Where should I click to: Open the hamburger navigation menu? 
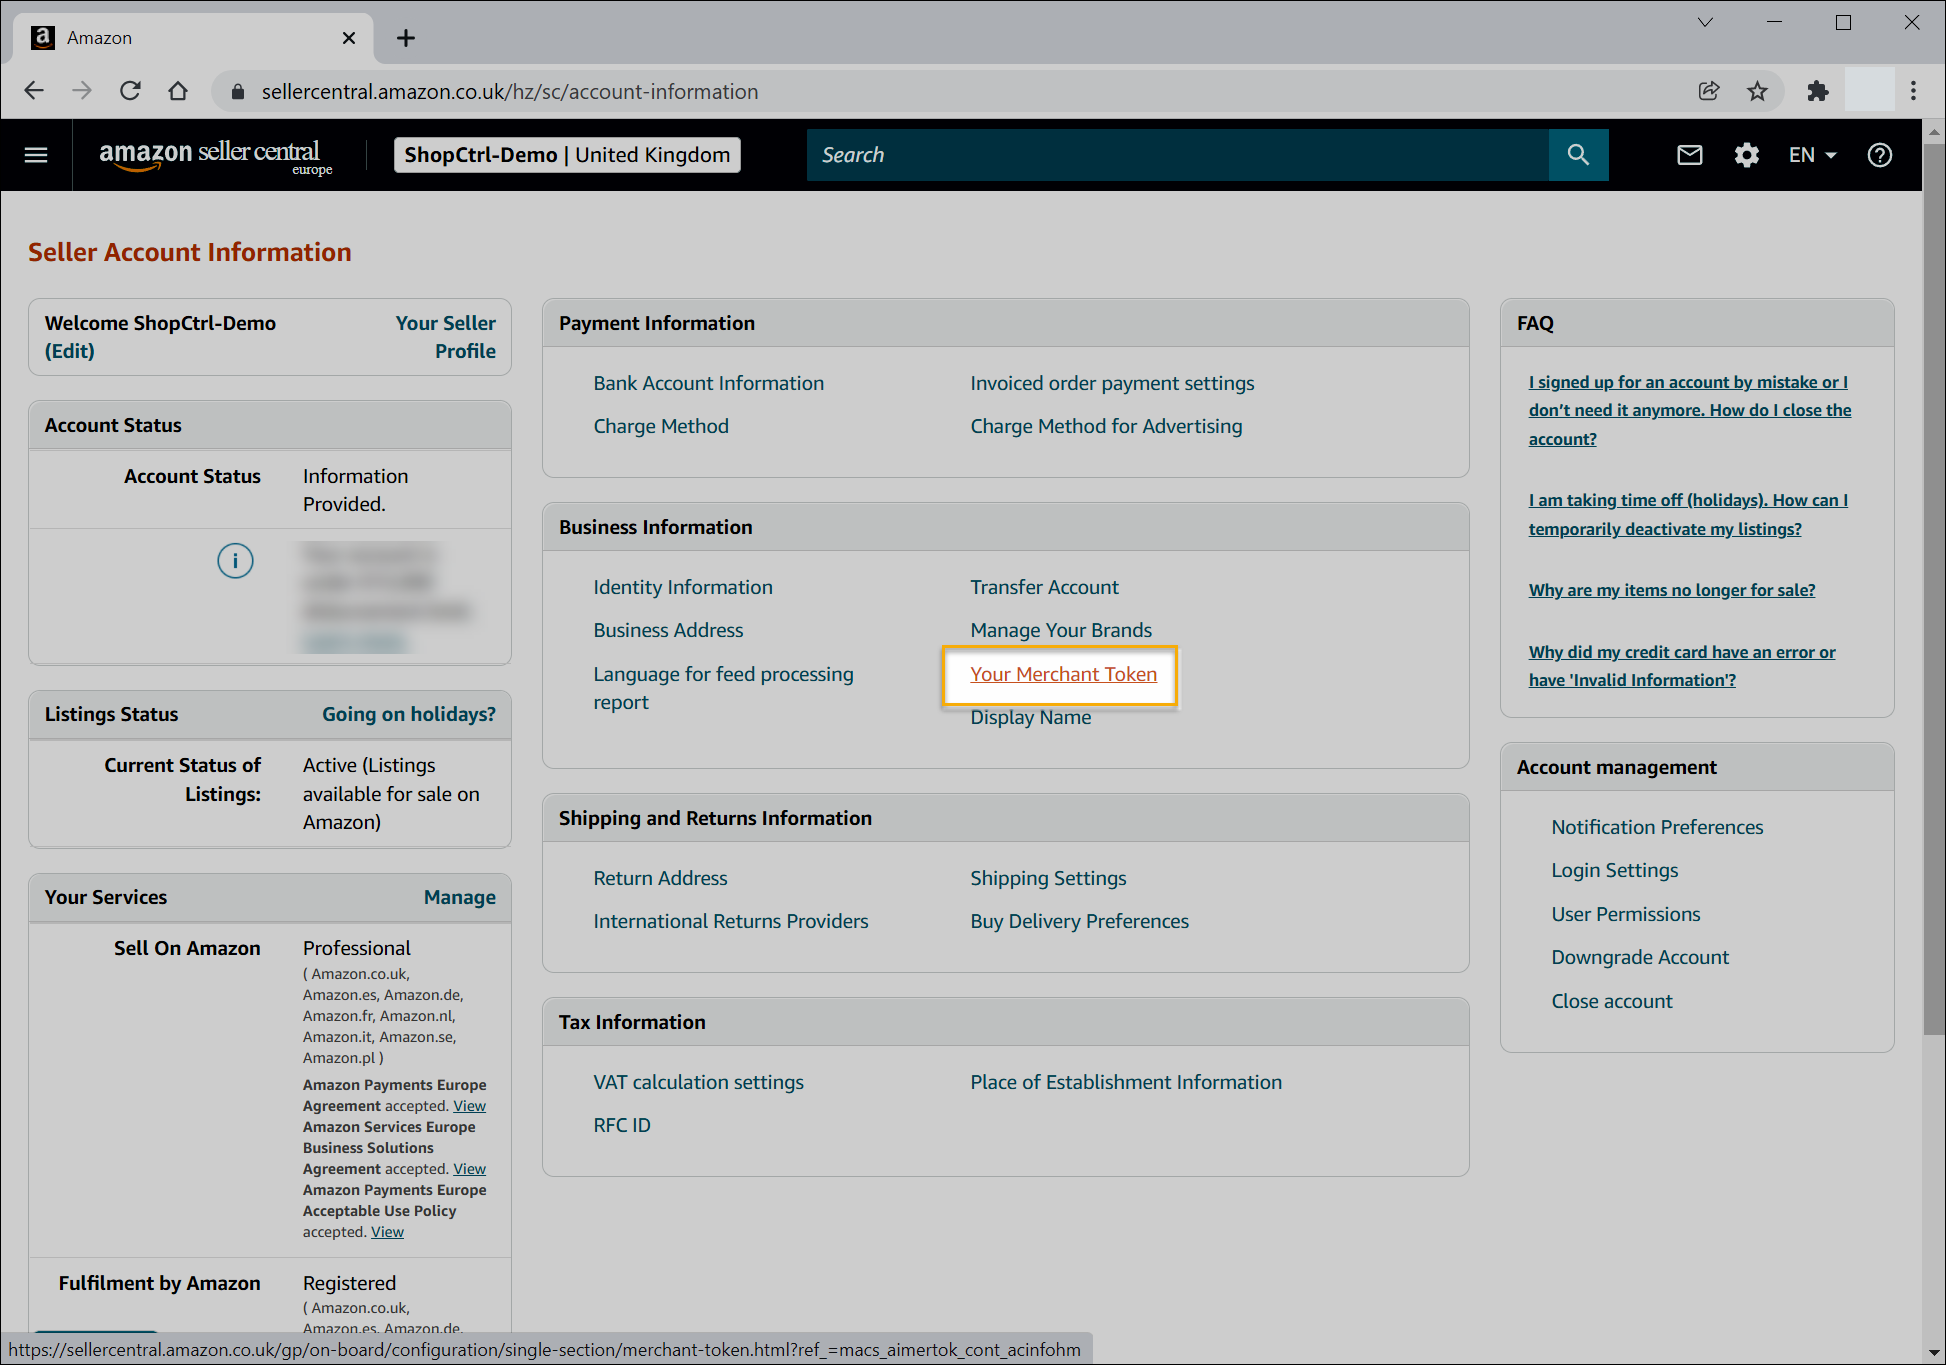click(36, 155)
